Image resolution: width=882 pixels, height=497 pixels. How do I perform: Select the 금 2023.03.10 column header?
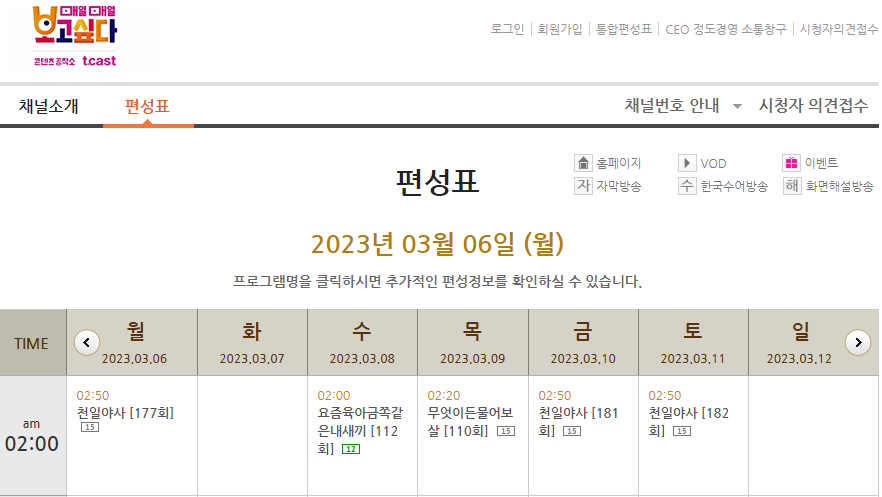(x=583, y=342)
